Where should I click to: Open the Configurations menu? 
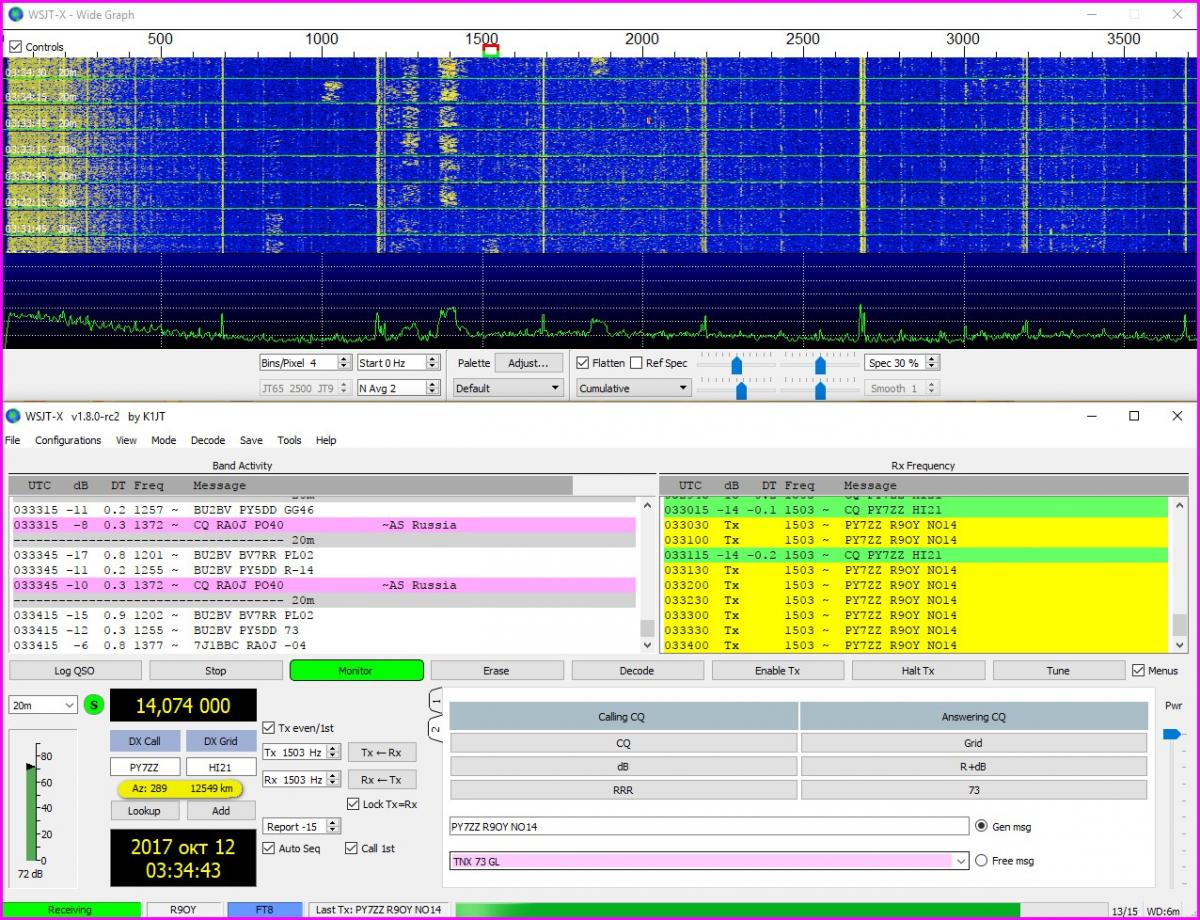pos(68,440)
